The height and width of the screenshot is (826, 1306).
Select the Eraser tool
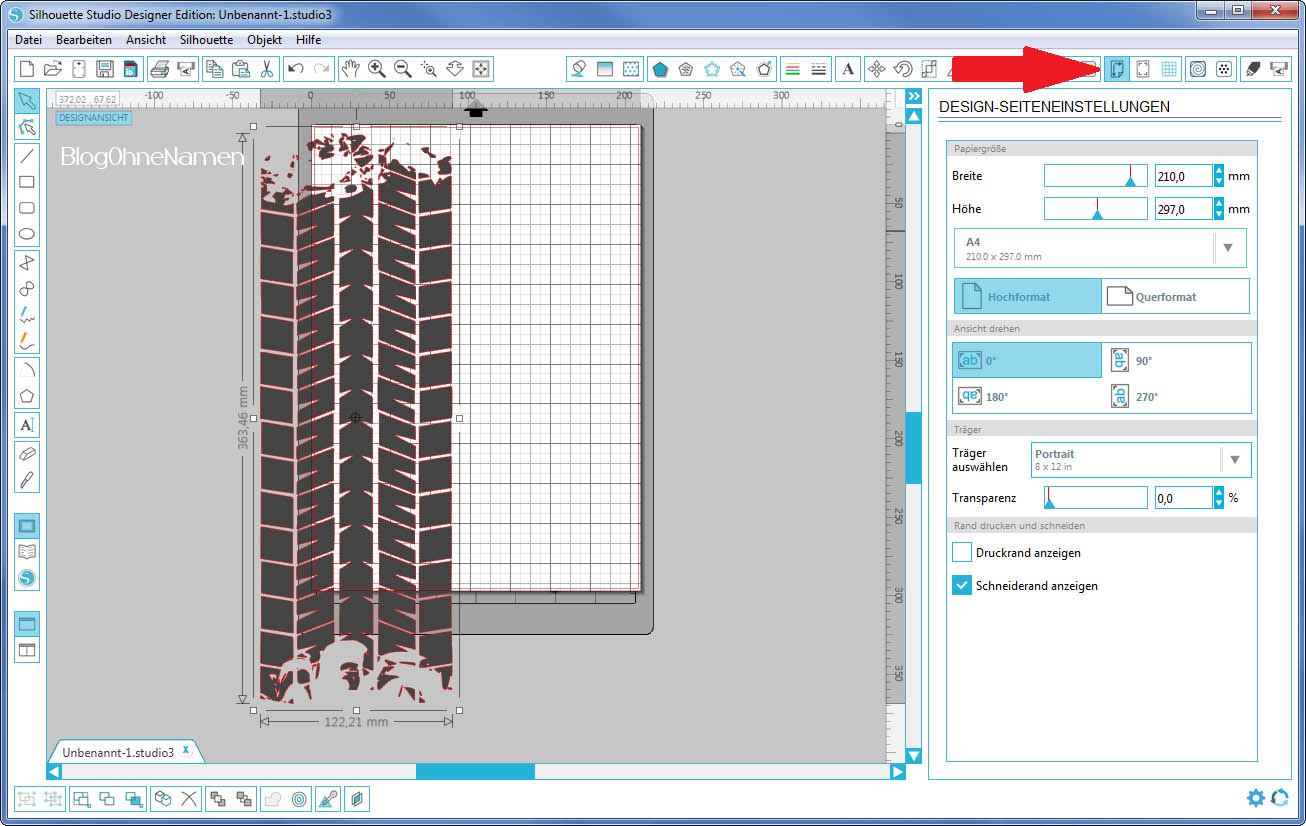(x=27, y=453)
